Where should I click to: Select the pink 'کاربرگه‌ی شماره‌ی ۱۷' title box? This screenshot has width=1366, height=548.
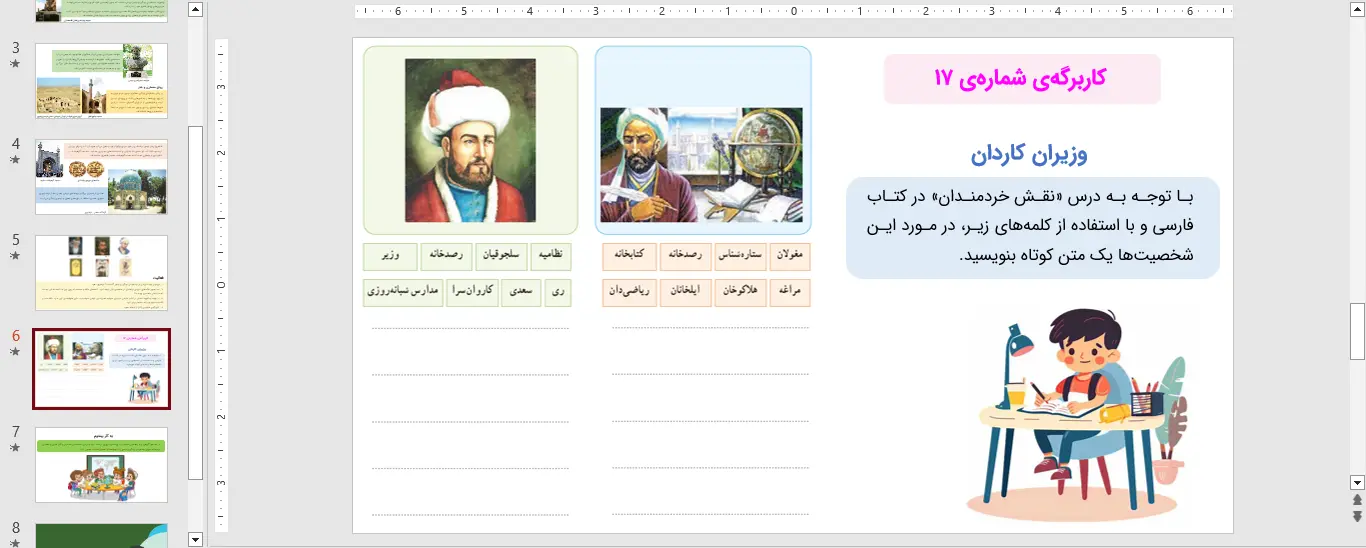pyautogui.click(x=1021, y=79)
